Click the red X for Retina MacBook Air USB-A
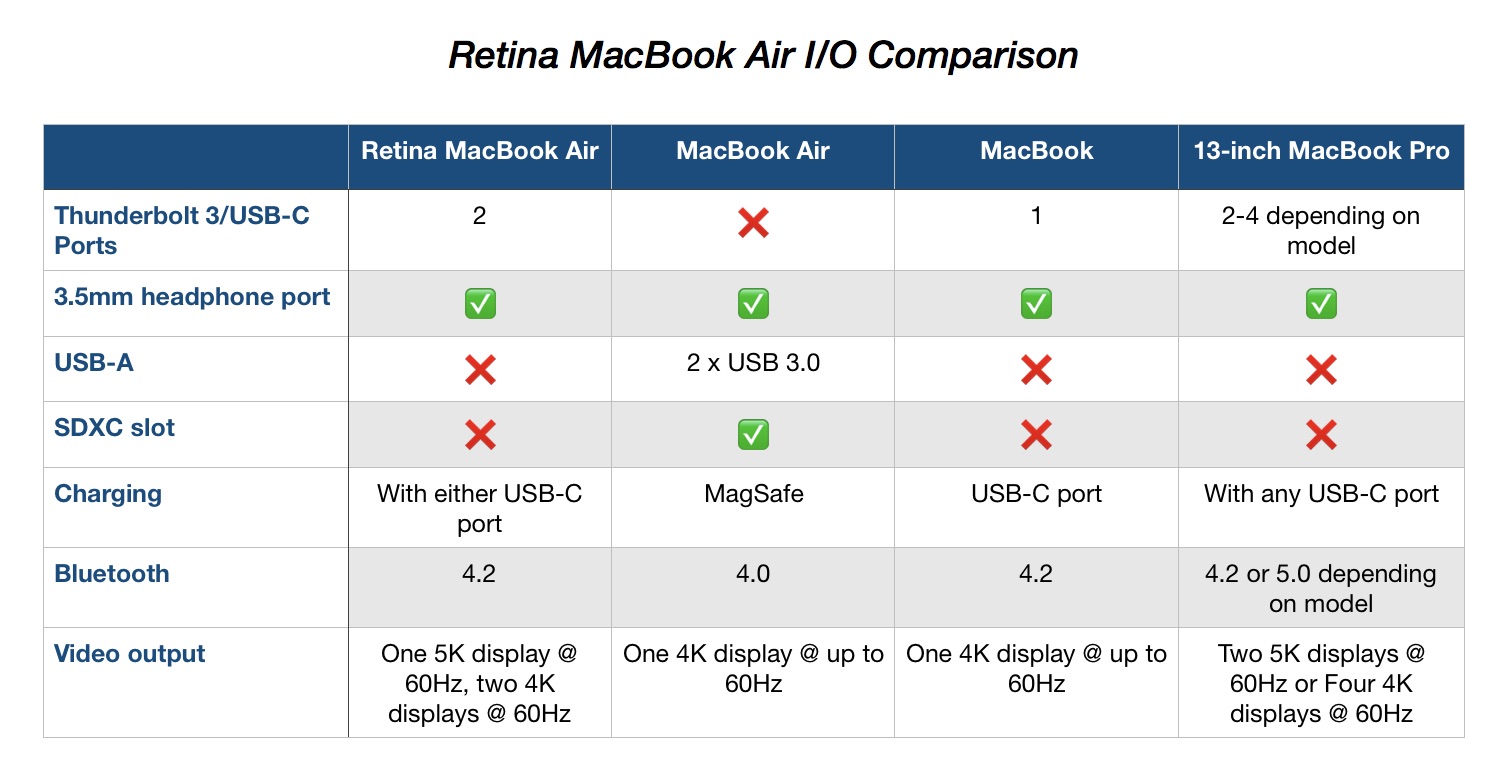The height and width of the screenshot is (774, 1512). (x=480, y=370)
